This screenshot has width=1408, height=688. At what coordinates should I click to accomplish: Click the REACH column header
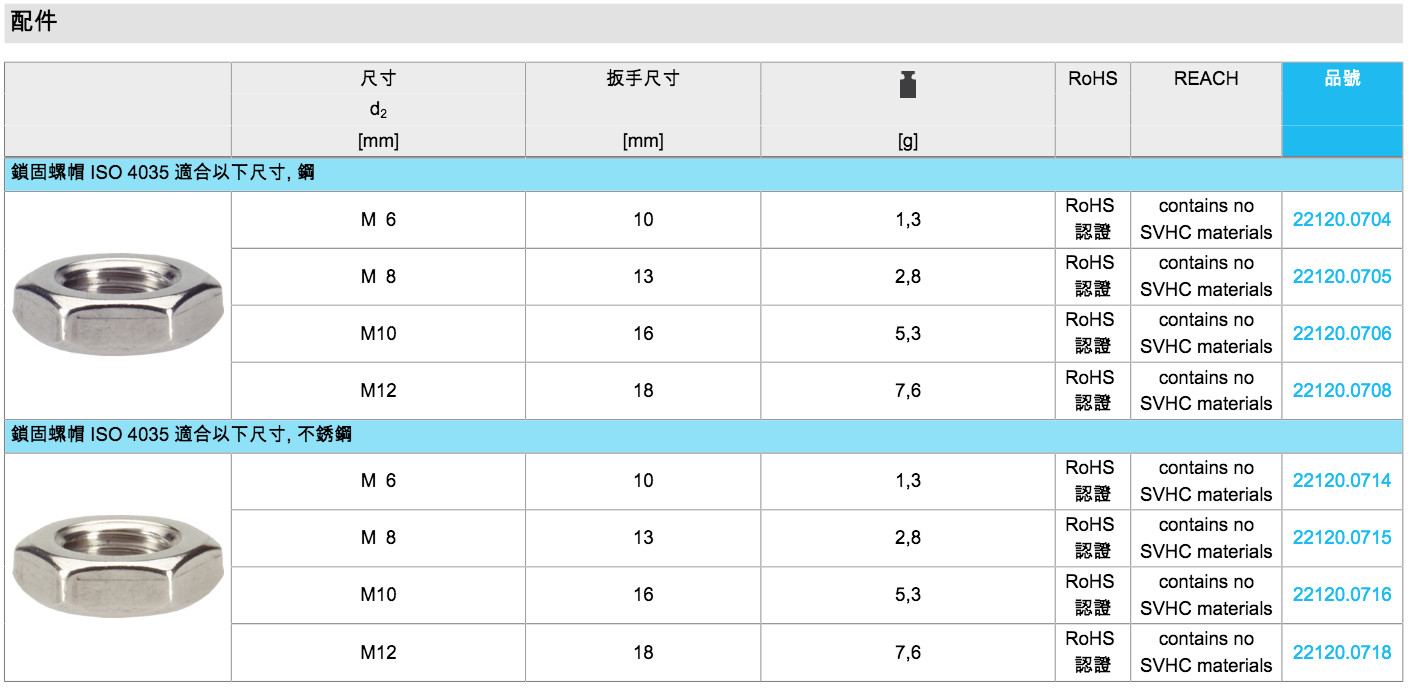[1205, 79]
